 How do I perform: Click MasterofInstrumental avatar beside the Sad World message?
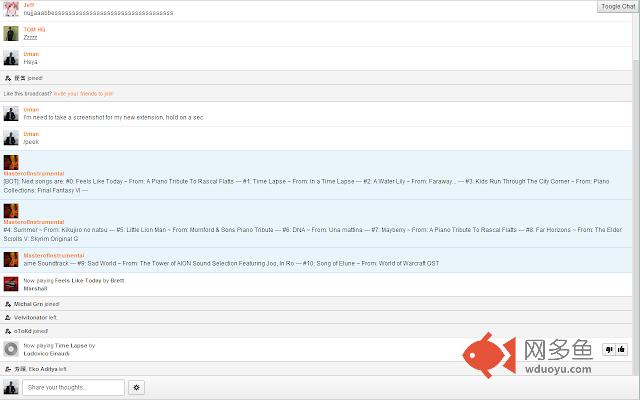[11, 259]
